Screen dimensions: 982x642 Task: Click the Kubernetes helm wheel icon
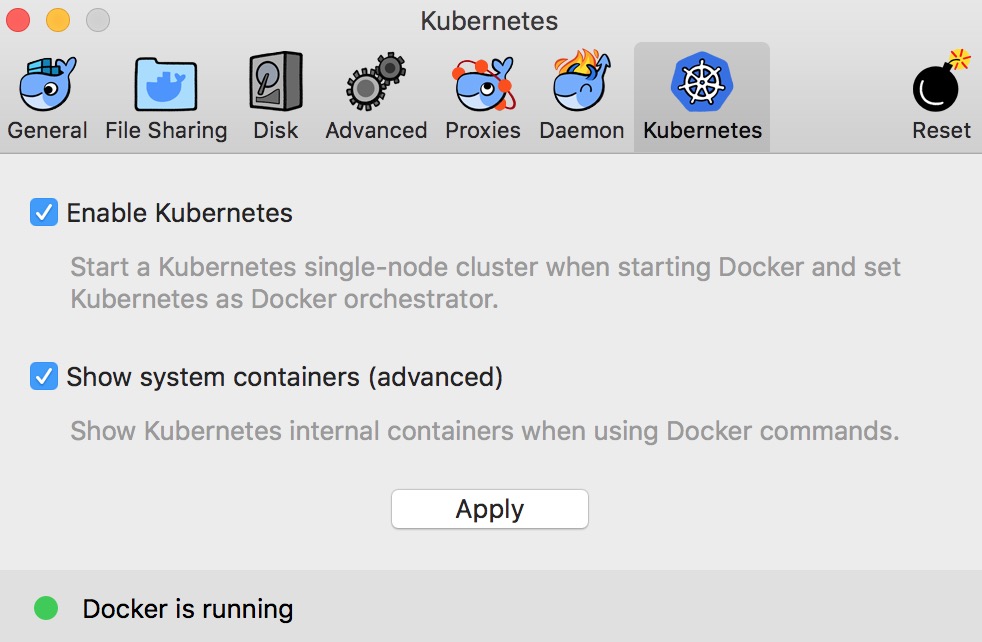tap(702, 84)
